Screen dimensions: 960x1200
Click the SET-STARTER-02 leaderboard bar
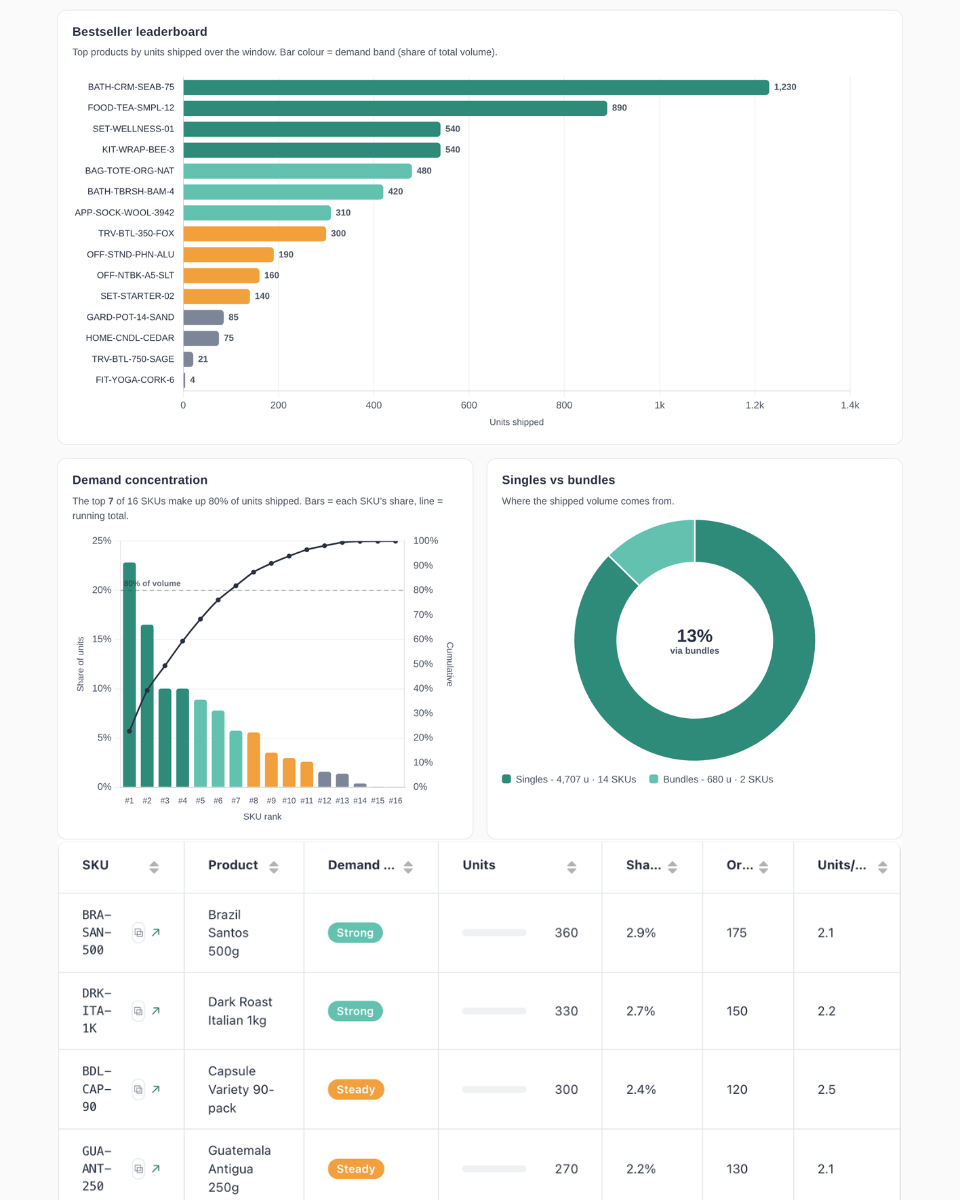point(216,296)
